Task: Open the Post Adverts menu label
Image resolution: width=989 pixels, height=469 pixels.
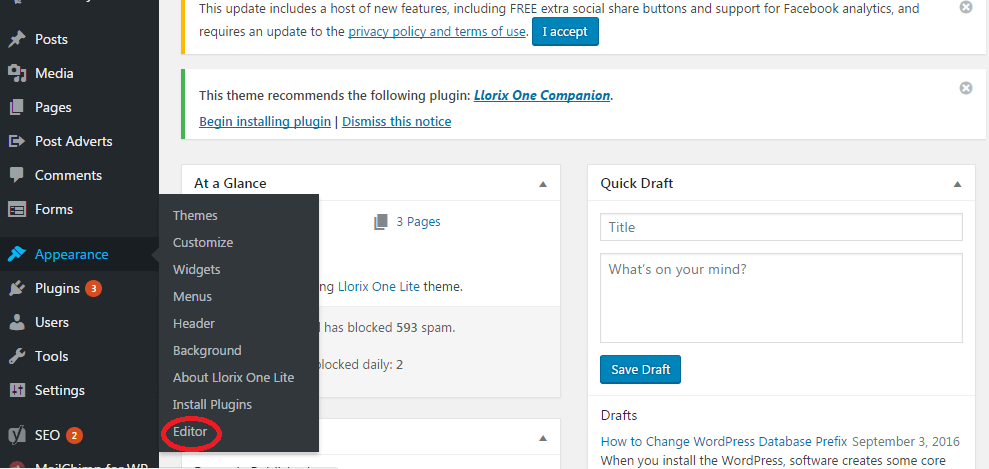Action: (74, 141)
